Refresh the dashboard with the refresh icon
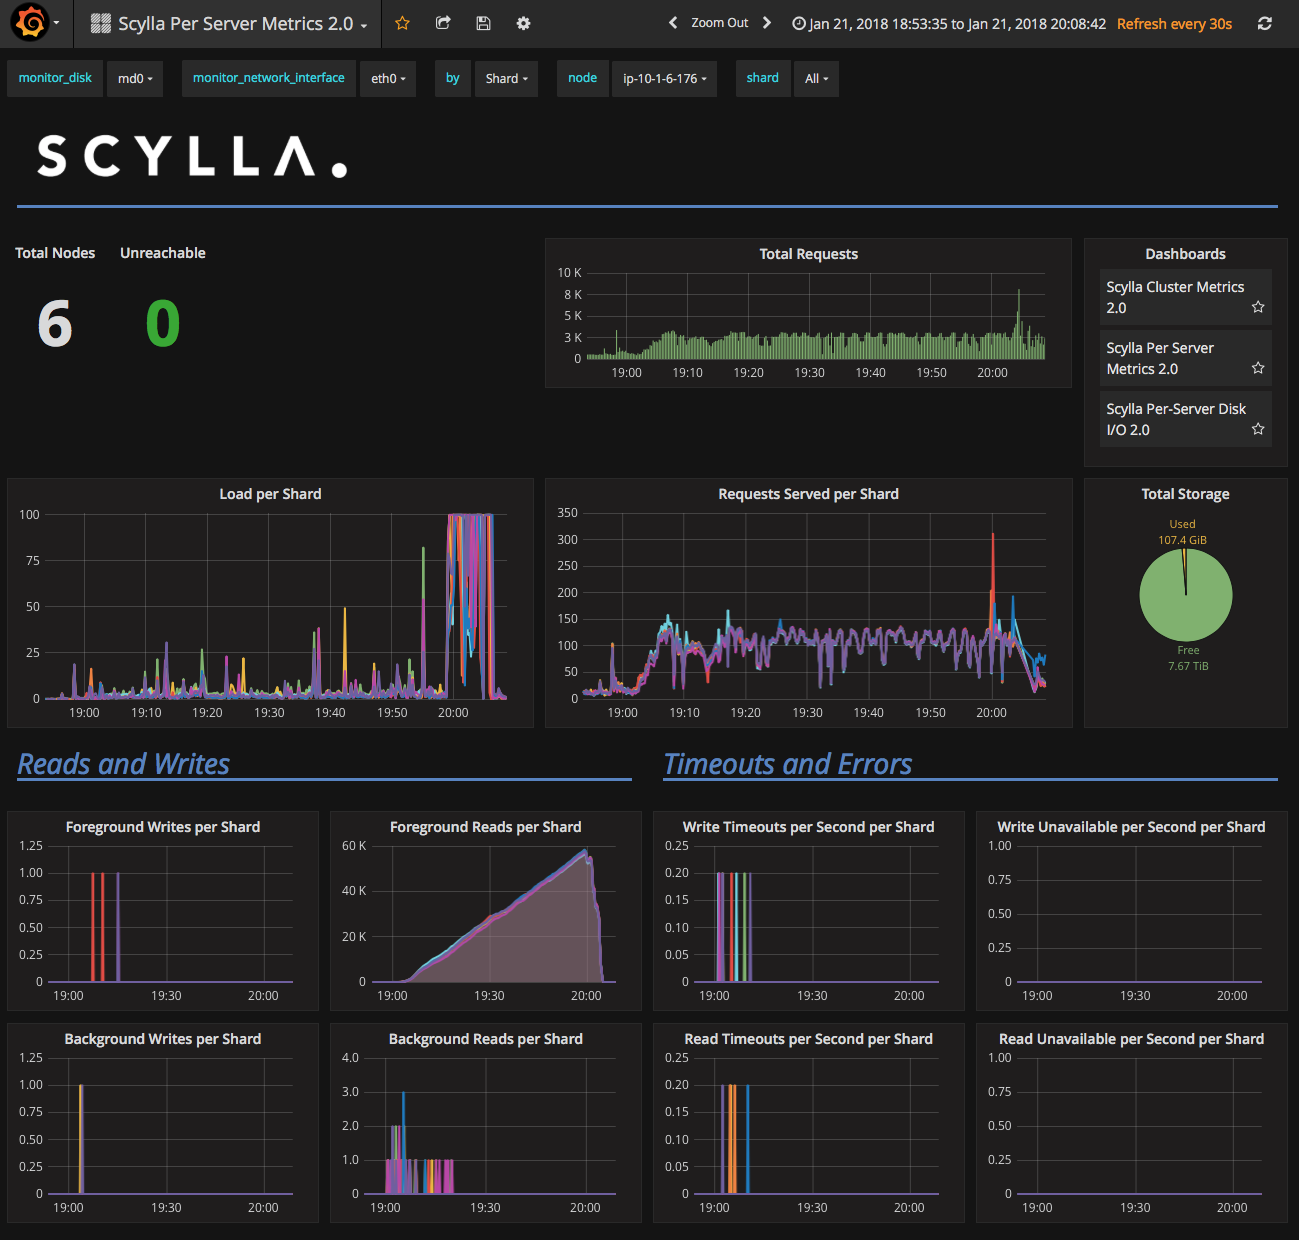Image resolution: width=1299 pixels, height=1240 pixels. tap(1264, 22)
